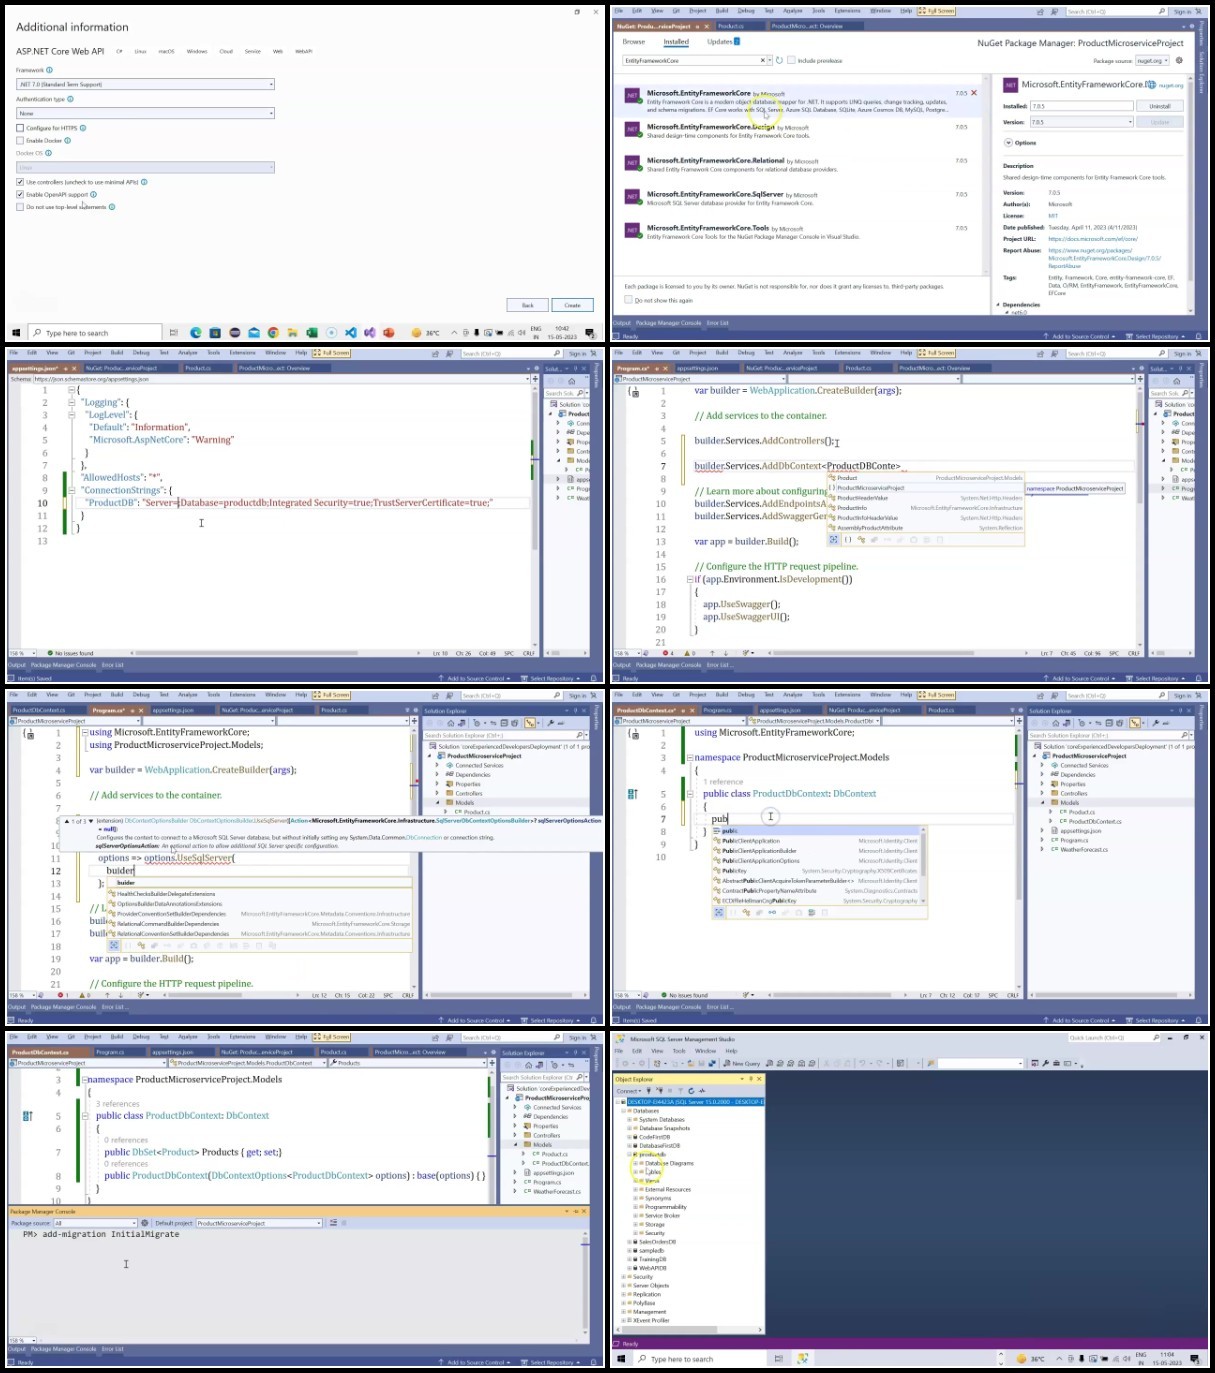
Task: Open the Updates tab in NuGet
Action: tap(722, 42)
